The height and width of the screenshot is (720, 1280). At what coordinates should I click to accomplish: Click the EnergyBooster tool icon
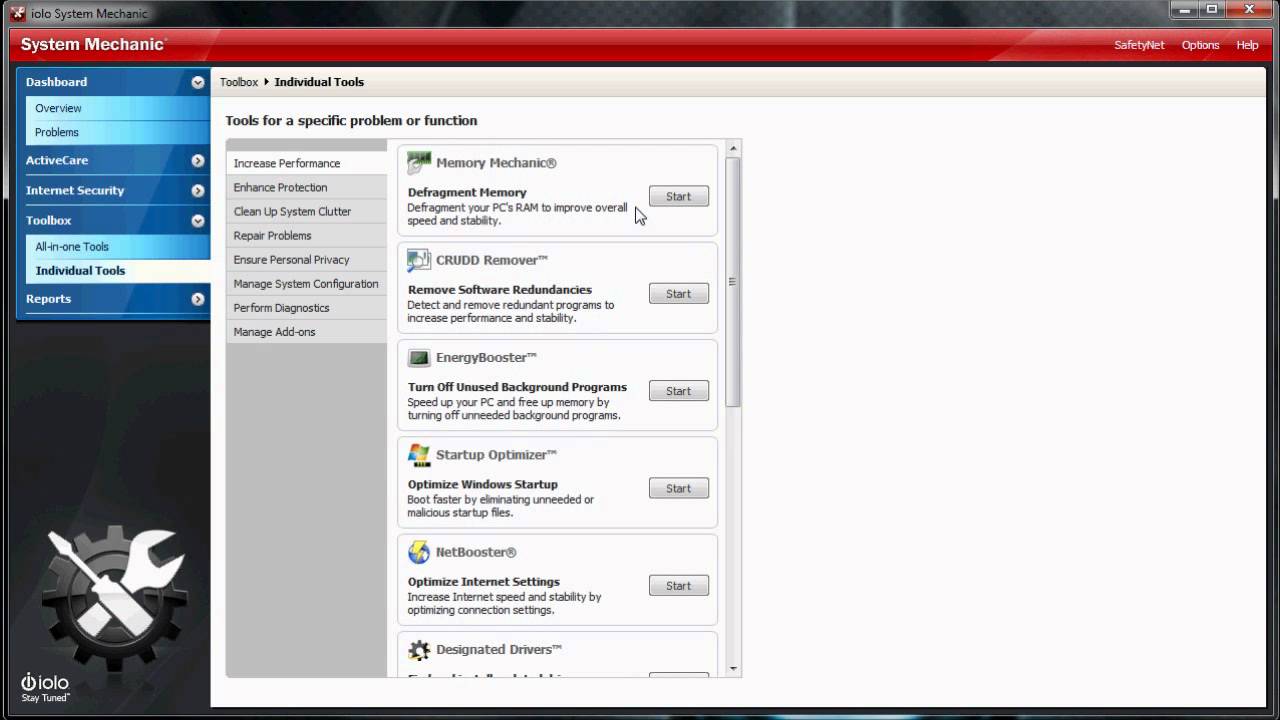419,357
